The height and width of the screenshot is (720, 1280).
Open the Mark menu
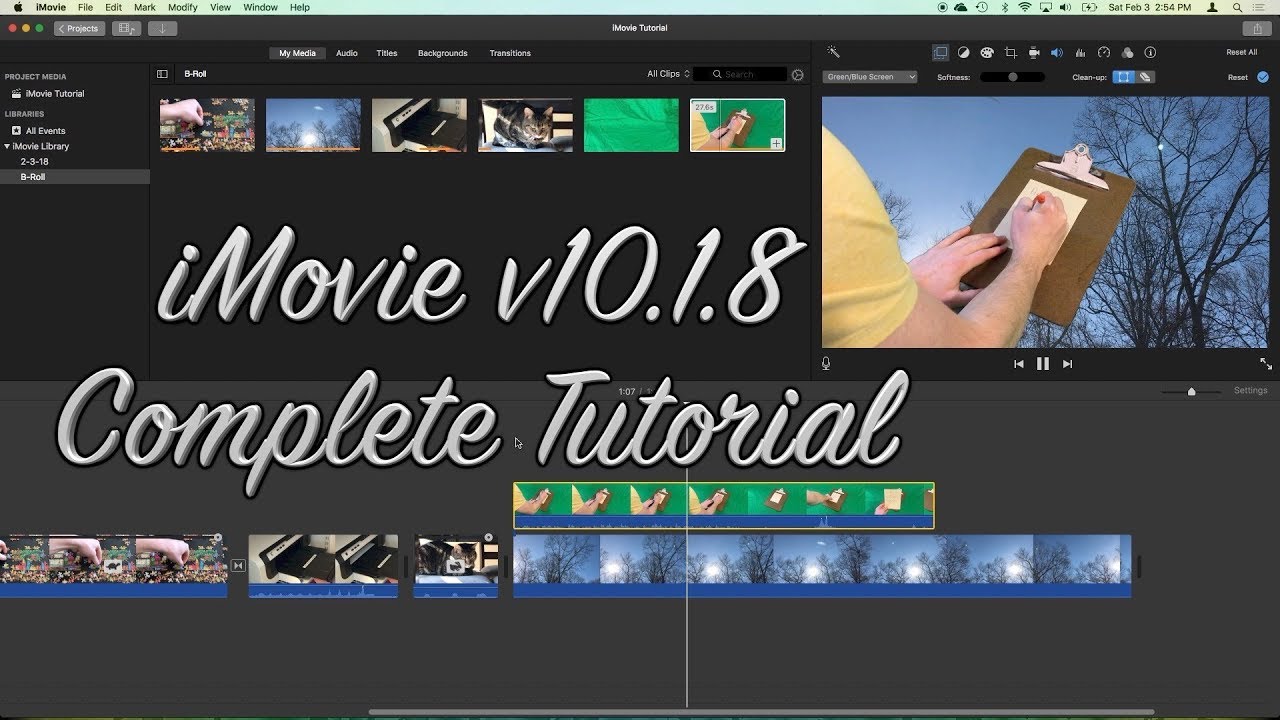click(145, 7)
